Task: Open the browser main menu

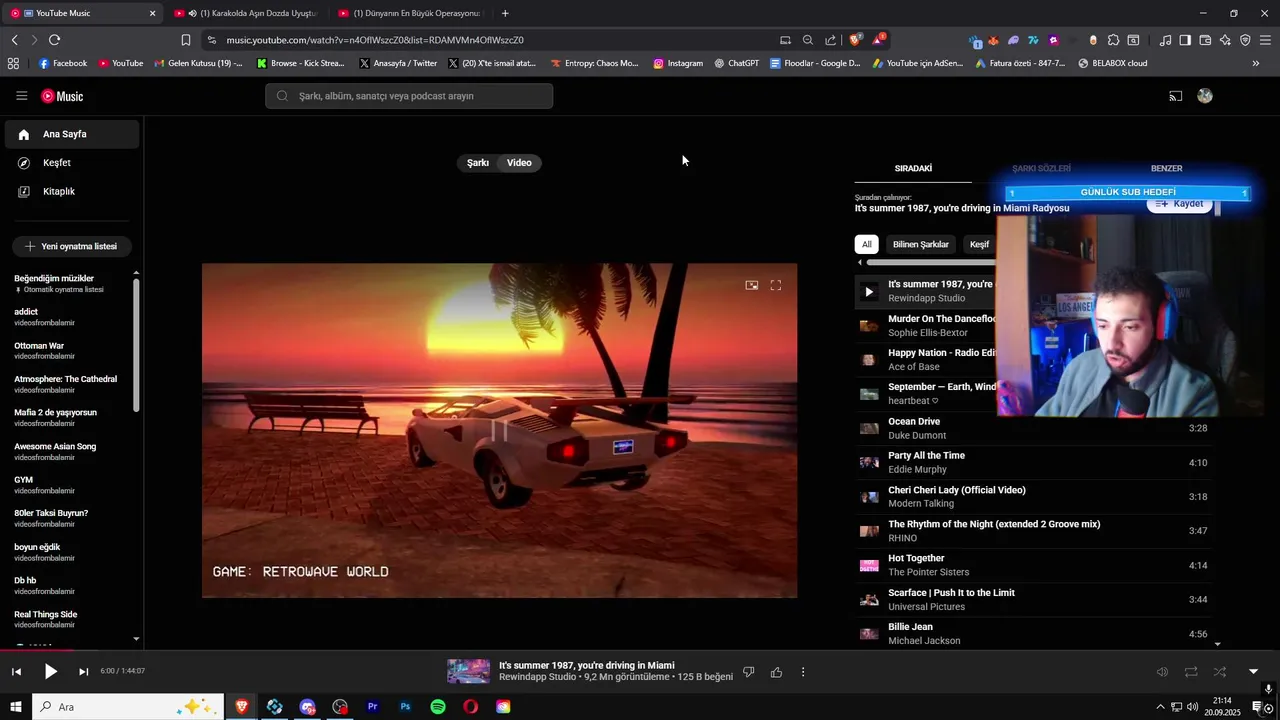Action: (x=1266, y=40)
